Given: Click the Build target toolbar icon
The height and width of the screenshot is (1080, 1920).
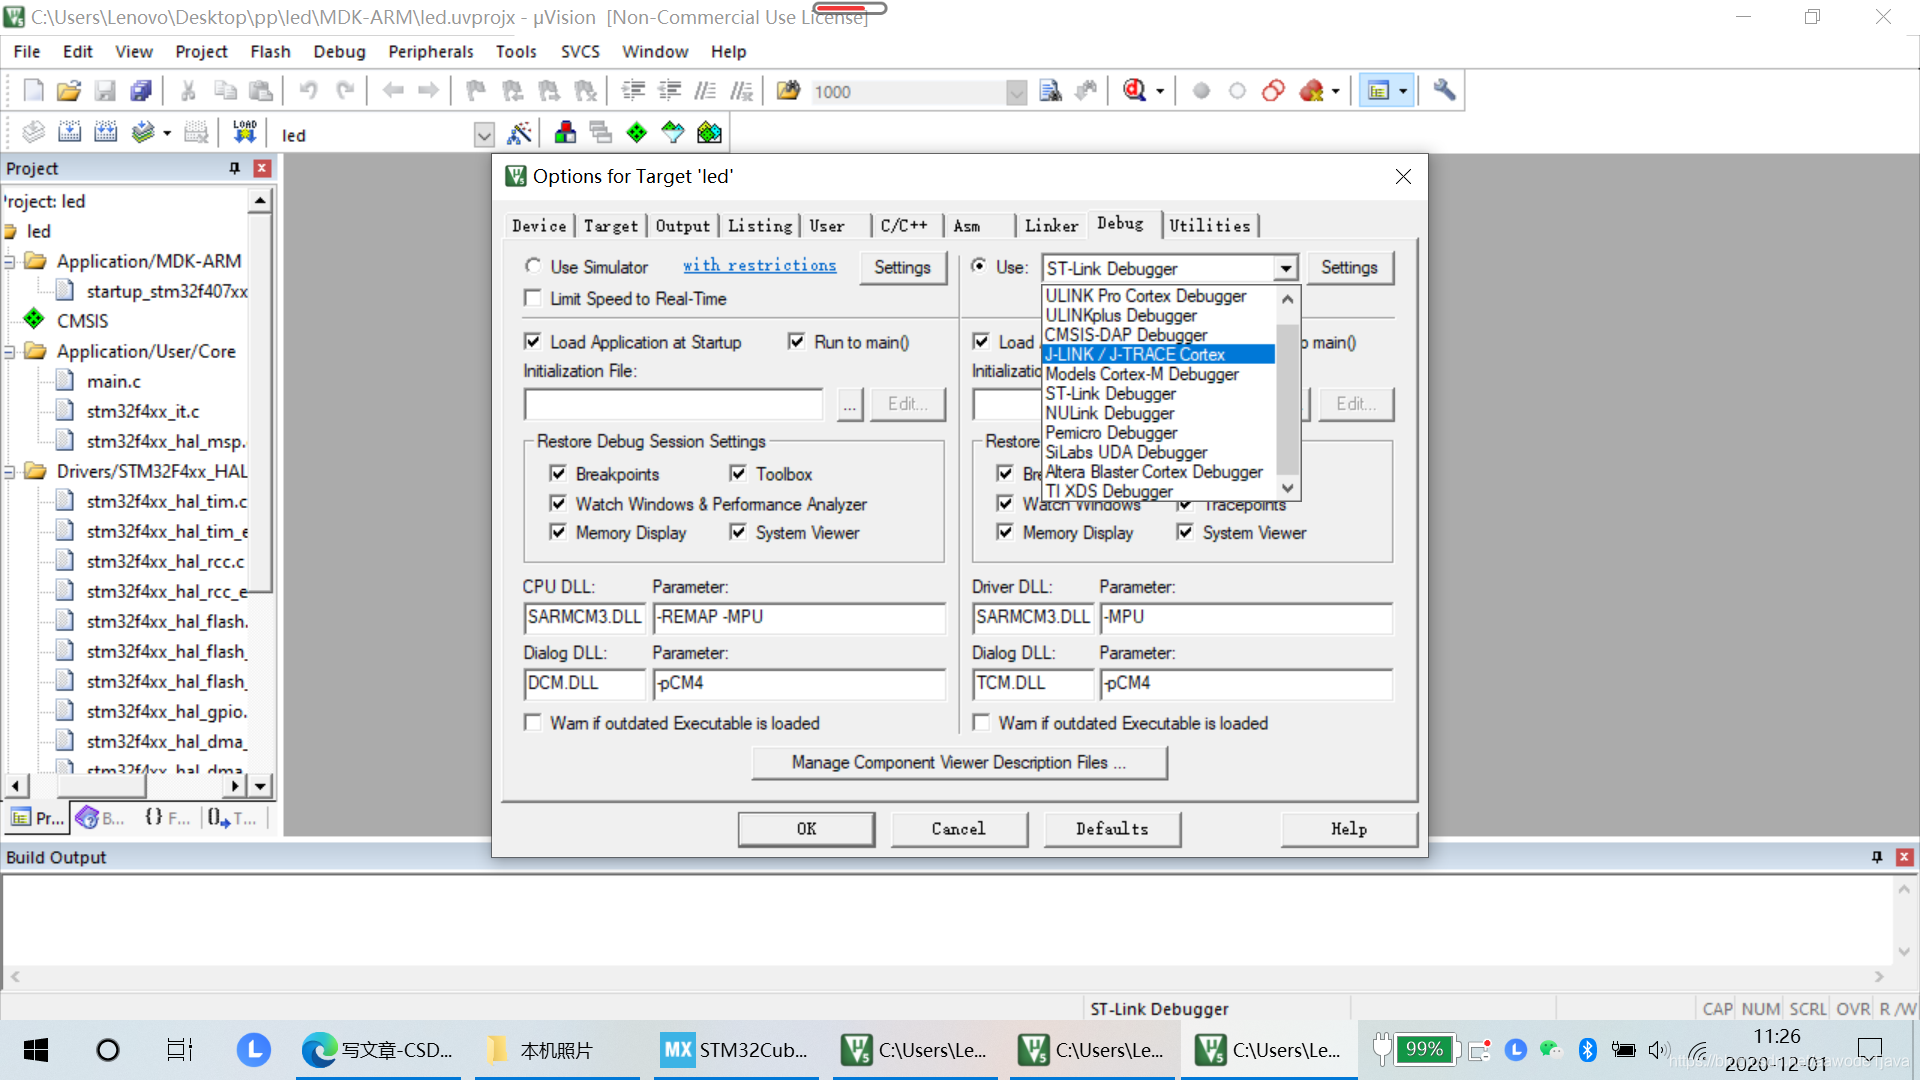Looking at the screenshot, I should pyautogui.click(x=69, y=133).
